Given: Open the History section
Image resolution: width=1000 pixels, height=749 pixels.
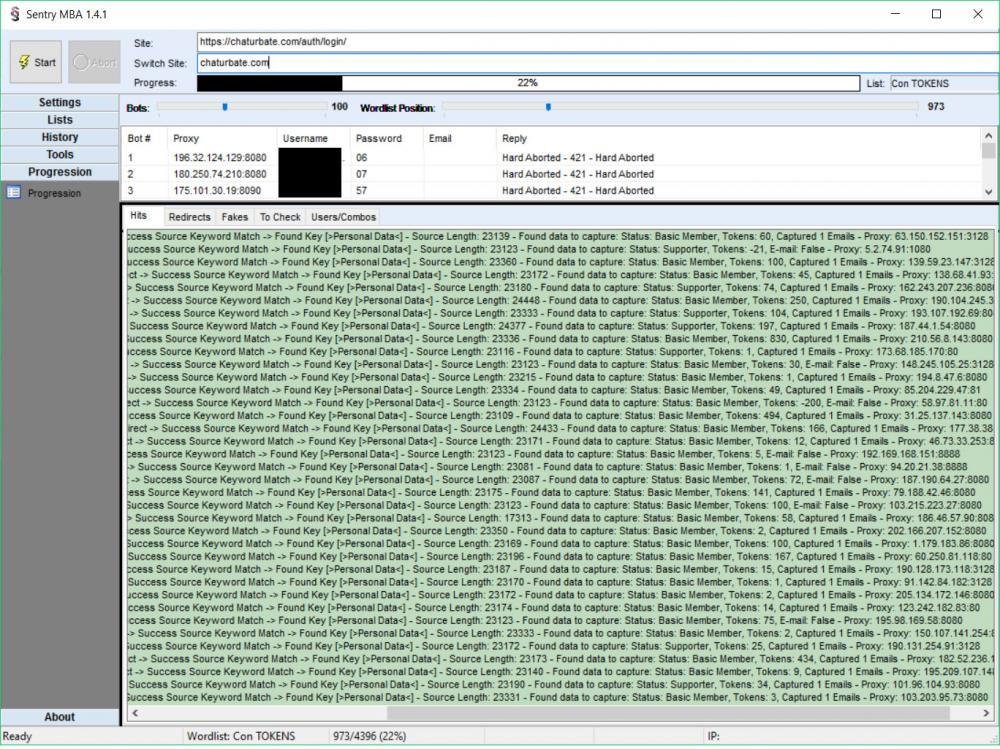Looking at the screenshot, I should [x=59, y=137].
